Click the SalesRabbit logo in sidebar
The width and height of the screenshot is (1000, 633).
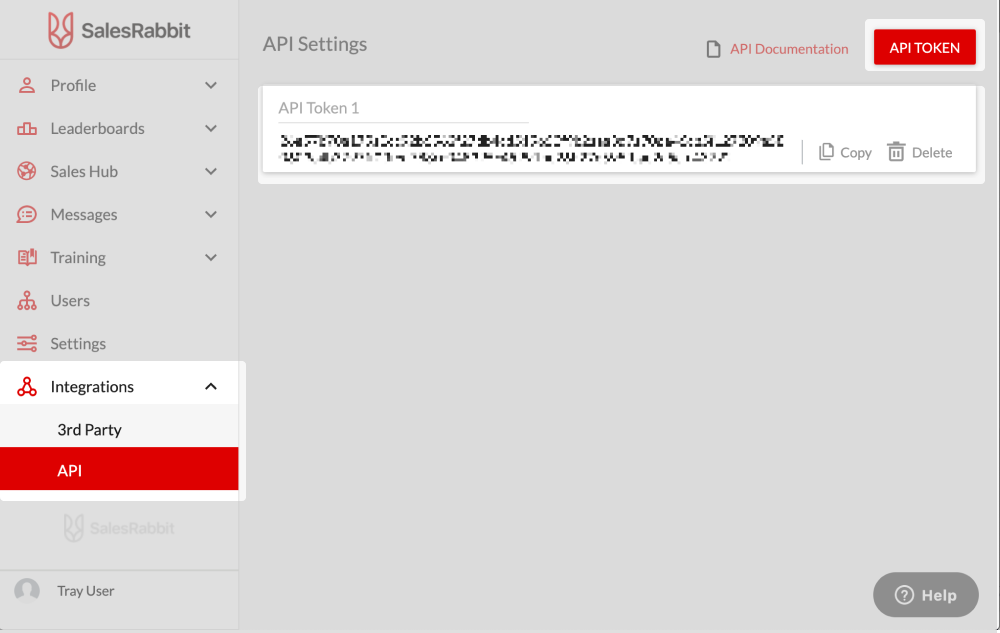pyautogui.click(x=119, y=30)
